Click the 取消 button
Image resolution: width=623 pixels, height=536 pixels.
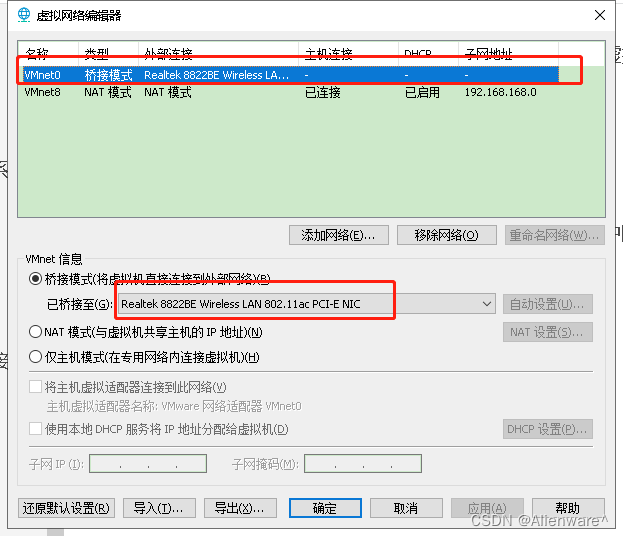(x=406, y=508)
